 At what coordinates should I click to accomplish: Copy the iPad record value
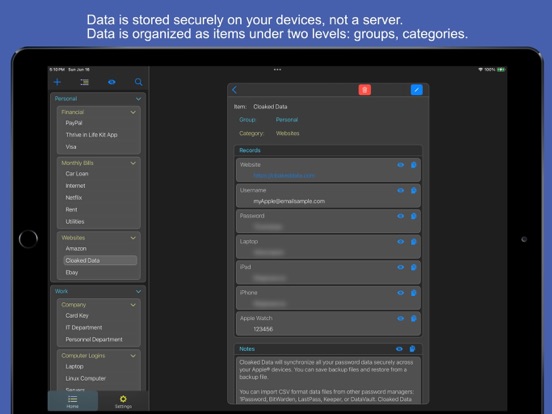coord(414,267)
